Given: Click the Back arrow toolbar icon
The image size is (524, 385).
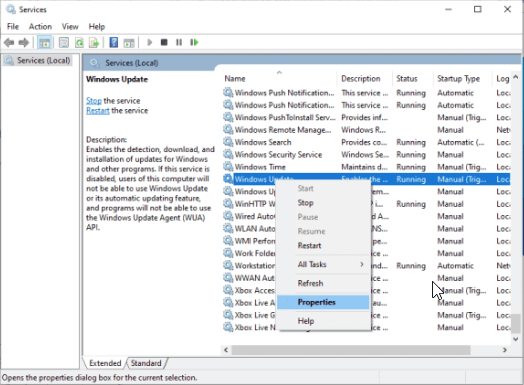Looking at the screenshot, I should (9, 42).
